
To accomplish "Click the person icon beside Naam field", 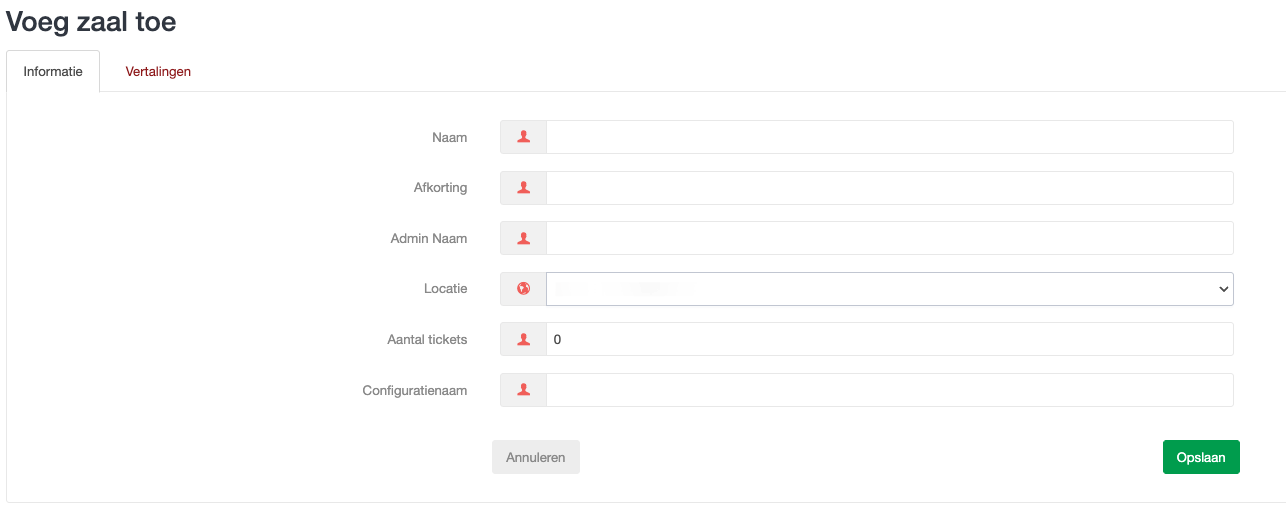I will pos(523,137).
